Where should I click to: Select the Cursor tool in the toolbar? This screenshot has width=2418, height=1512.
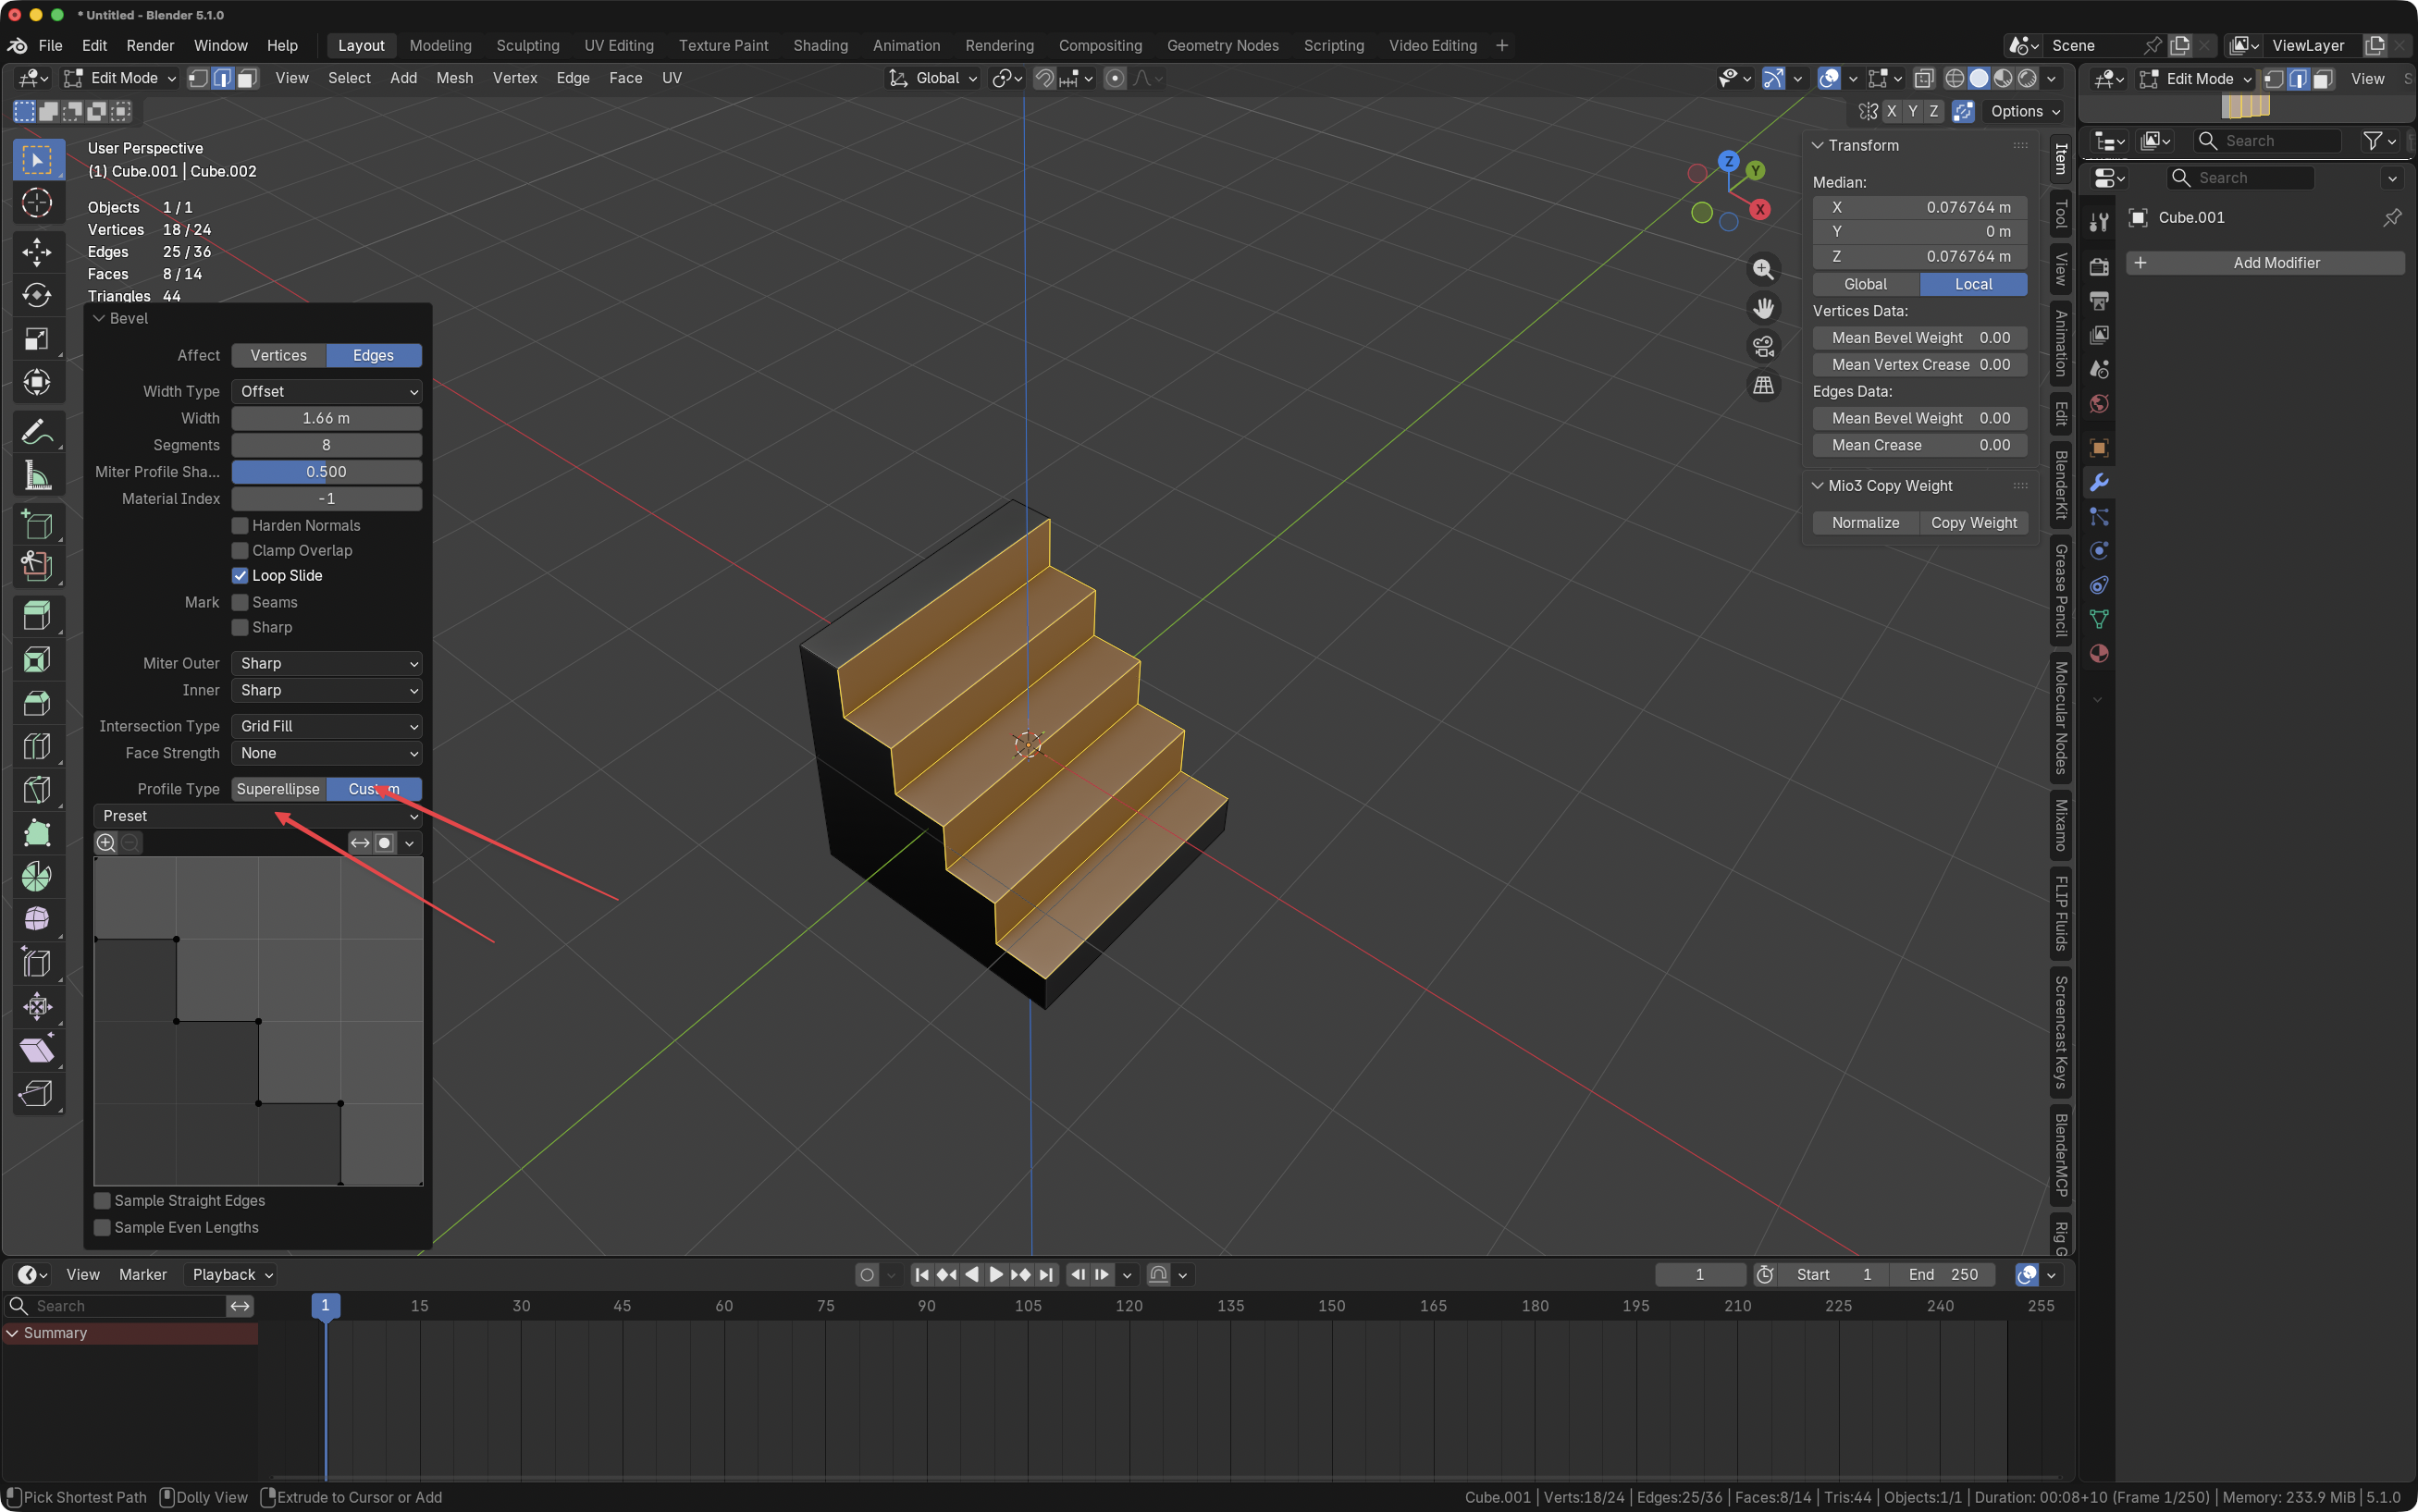pyautogui.click(x=37, y=203)
